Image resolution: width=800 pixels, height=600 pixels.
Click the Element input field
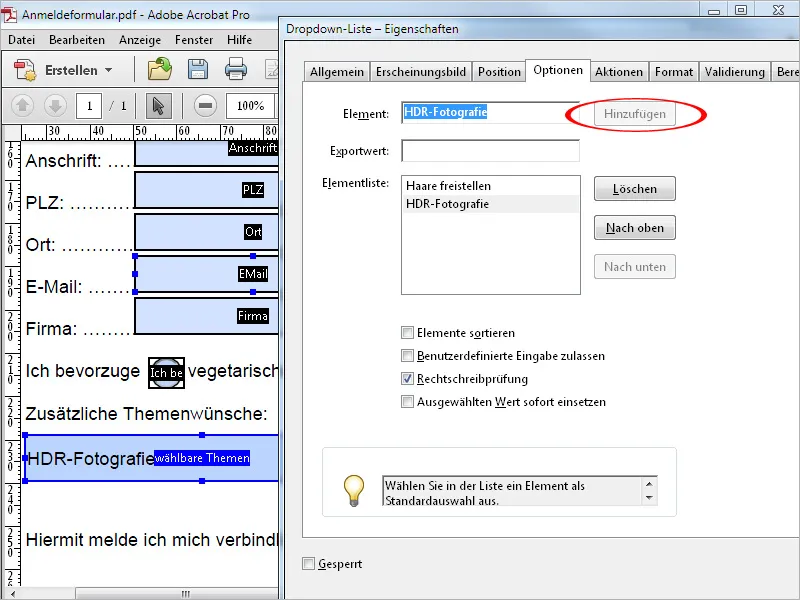[x=490, y=112]
